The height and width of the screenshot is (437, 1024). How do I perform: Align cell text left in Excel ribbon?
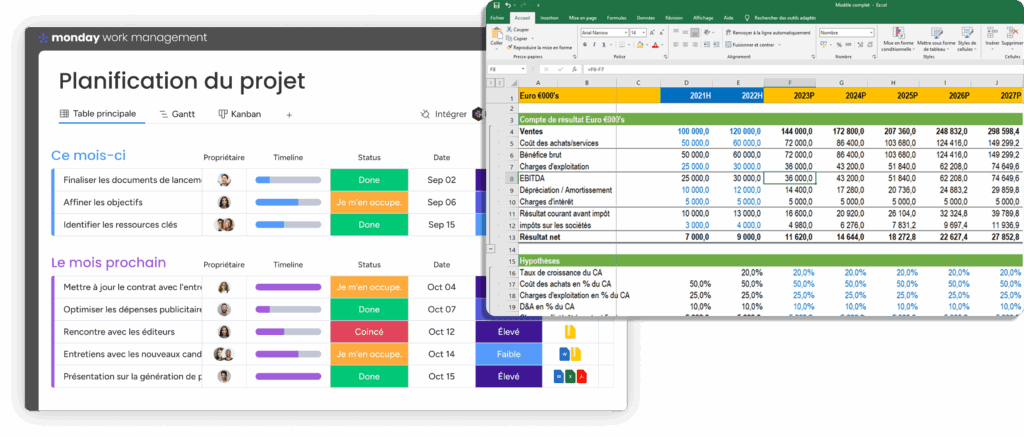[676, 44]
